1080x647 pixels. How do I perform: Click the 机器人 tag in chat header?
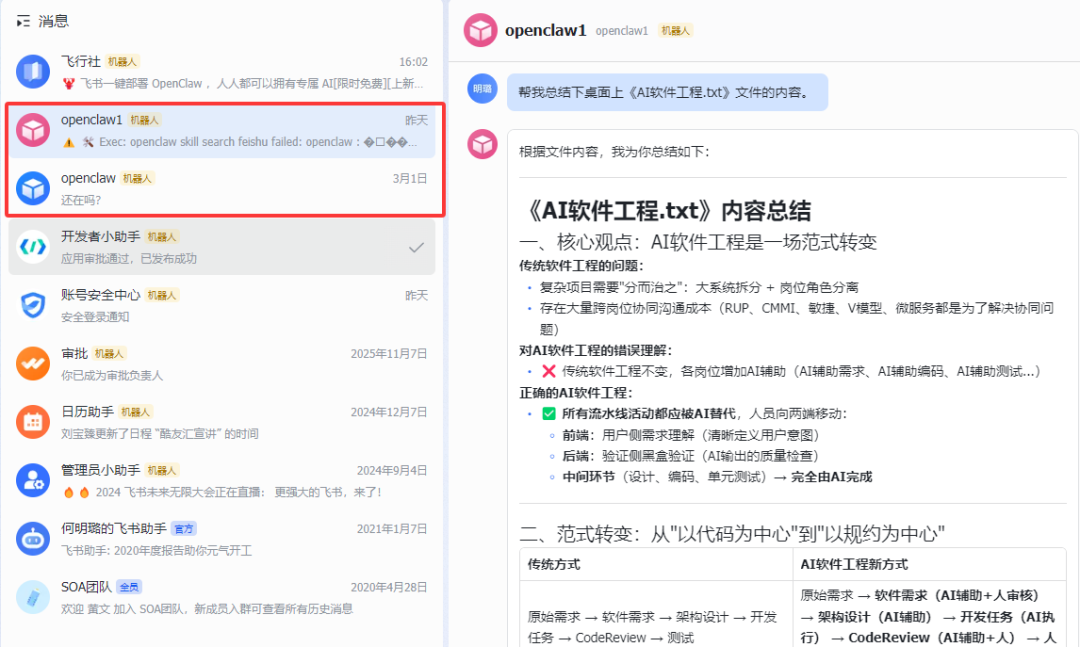(675, 31)
